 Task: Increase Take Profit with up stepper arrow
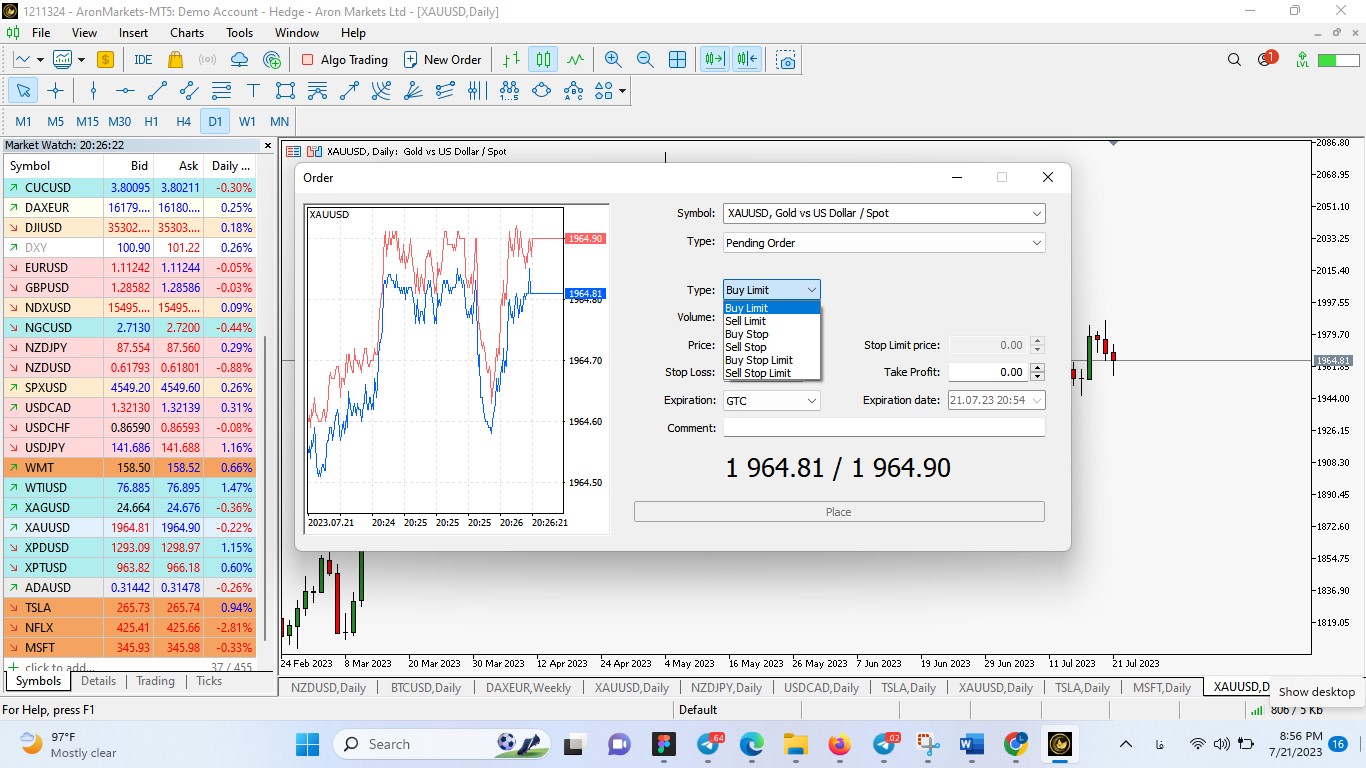pos(1037,367)
